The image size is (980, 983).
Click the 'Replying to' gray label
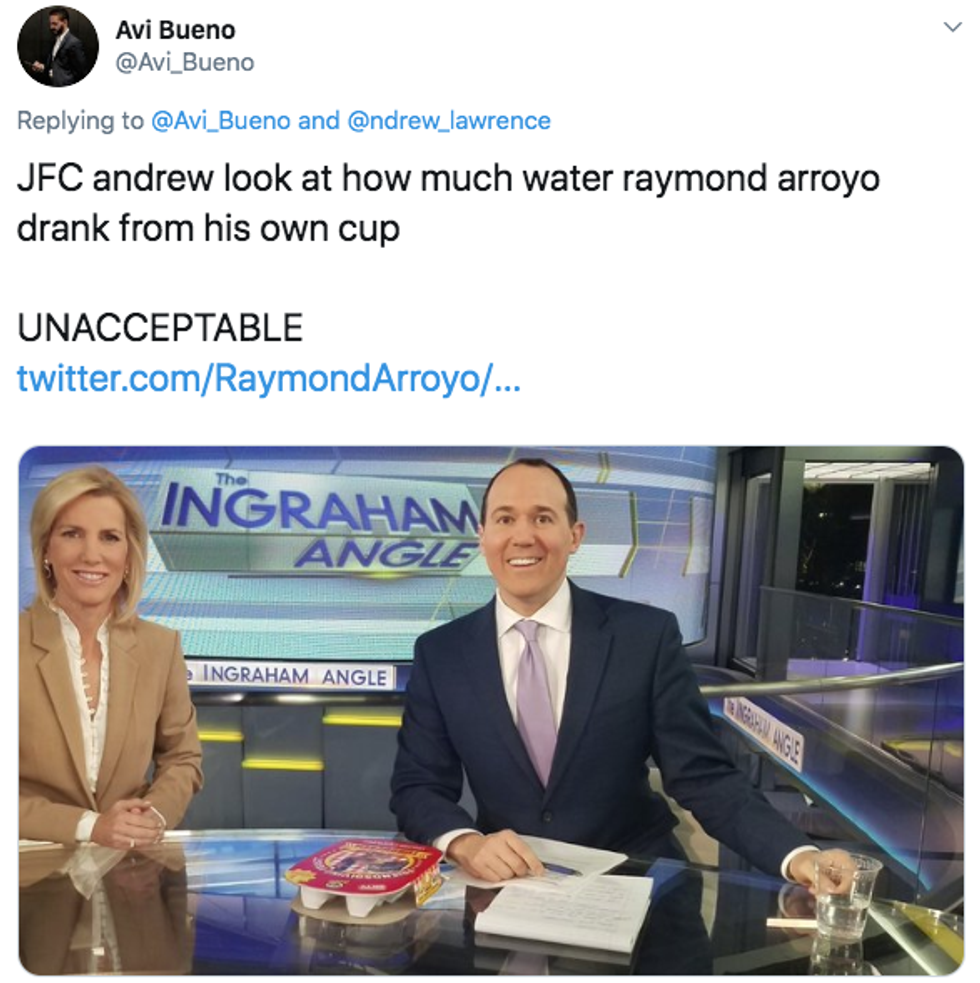click(80, 120)
